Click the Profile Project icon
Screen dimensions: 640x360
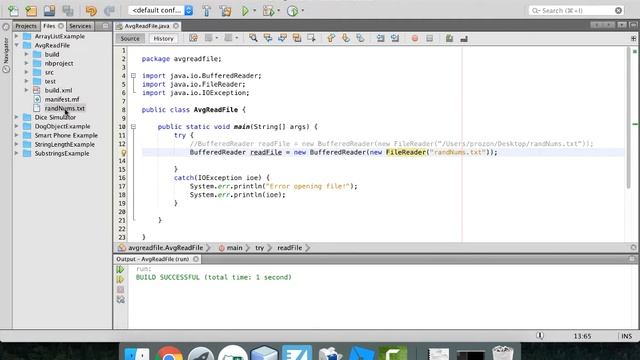[x=292, y=11]
